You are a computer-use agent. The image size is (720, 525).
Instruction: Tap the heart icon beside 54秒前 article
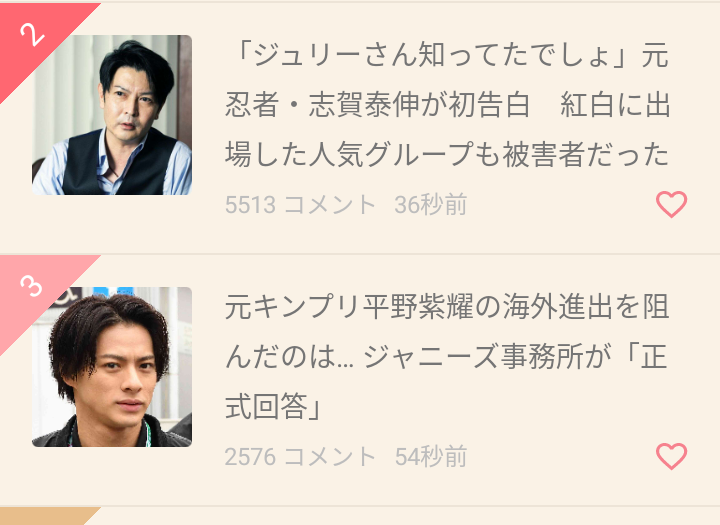click(671, 456)
